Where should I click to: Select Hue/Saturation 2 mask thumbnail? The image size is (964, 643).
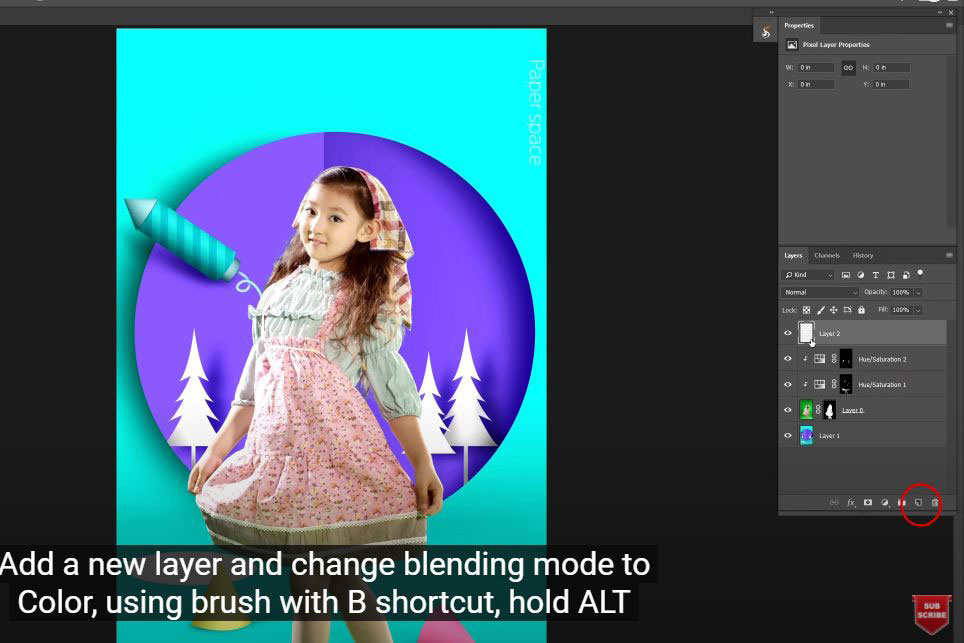point(846,358)
